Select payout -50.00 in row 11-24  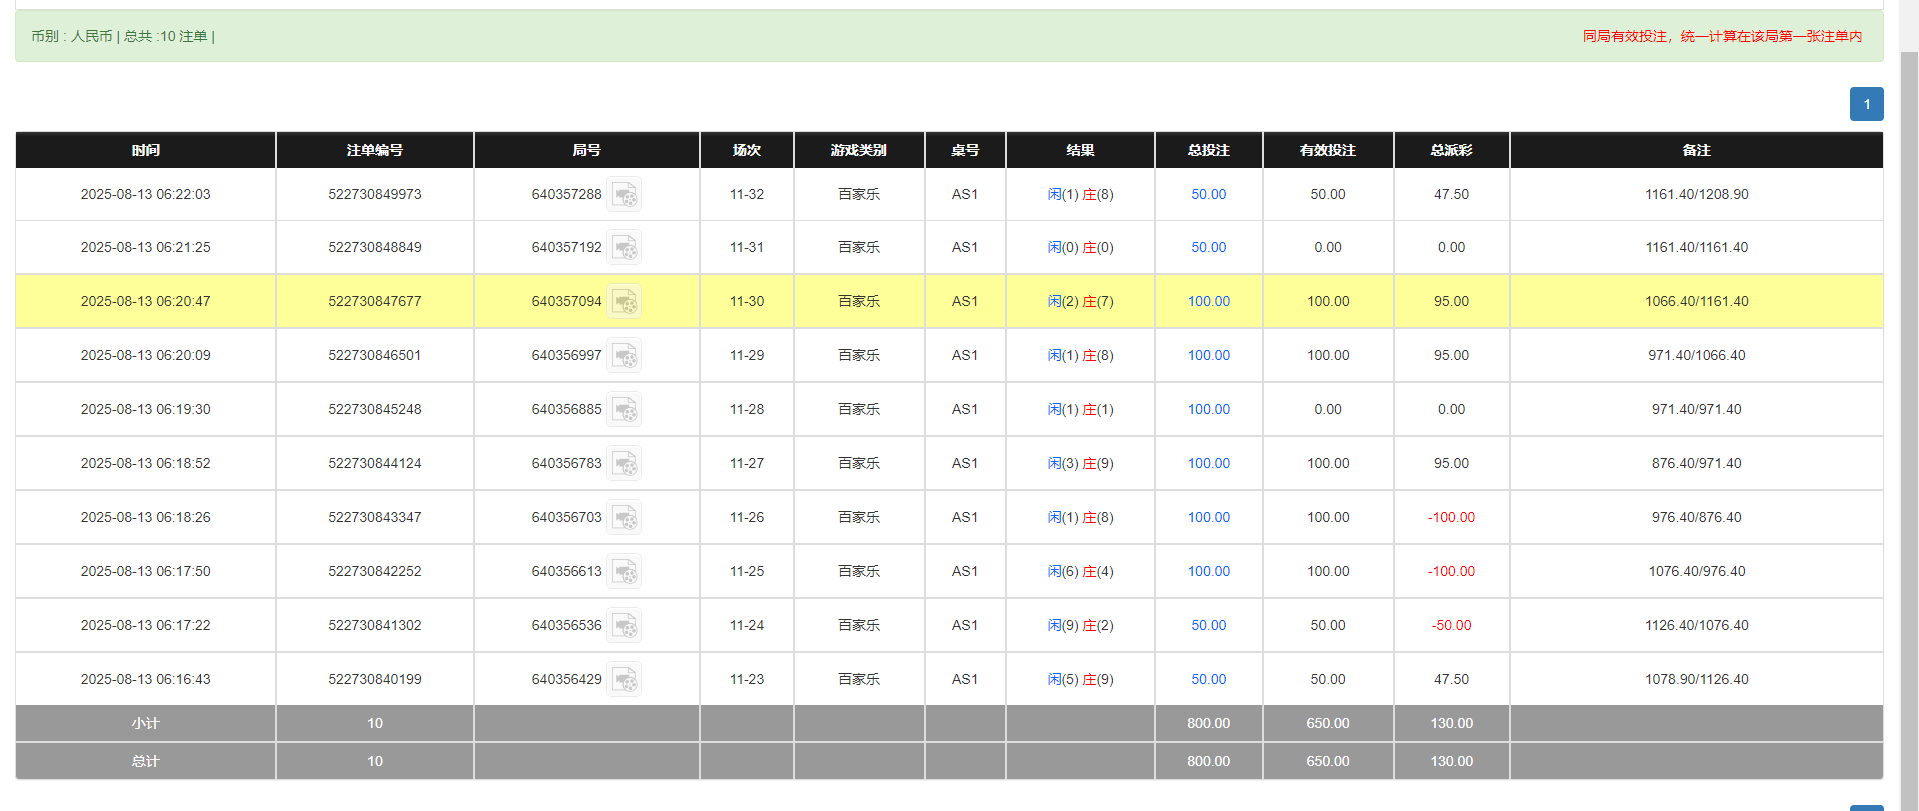pos(1451,625)
